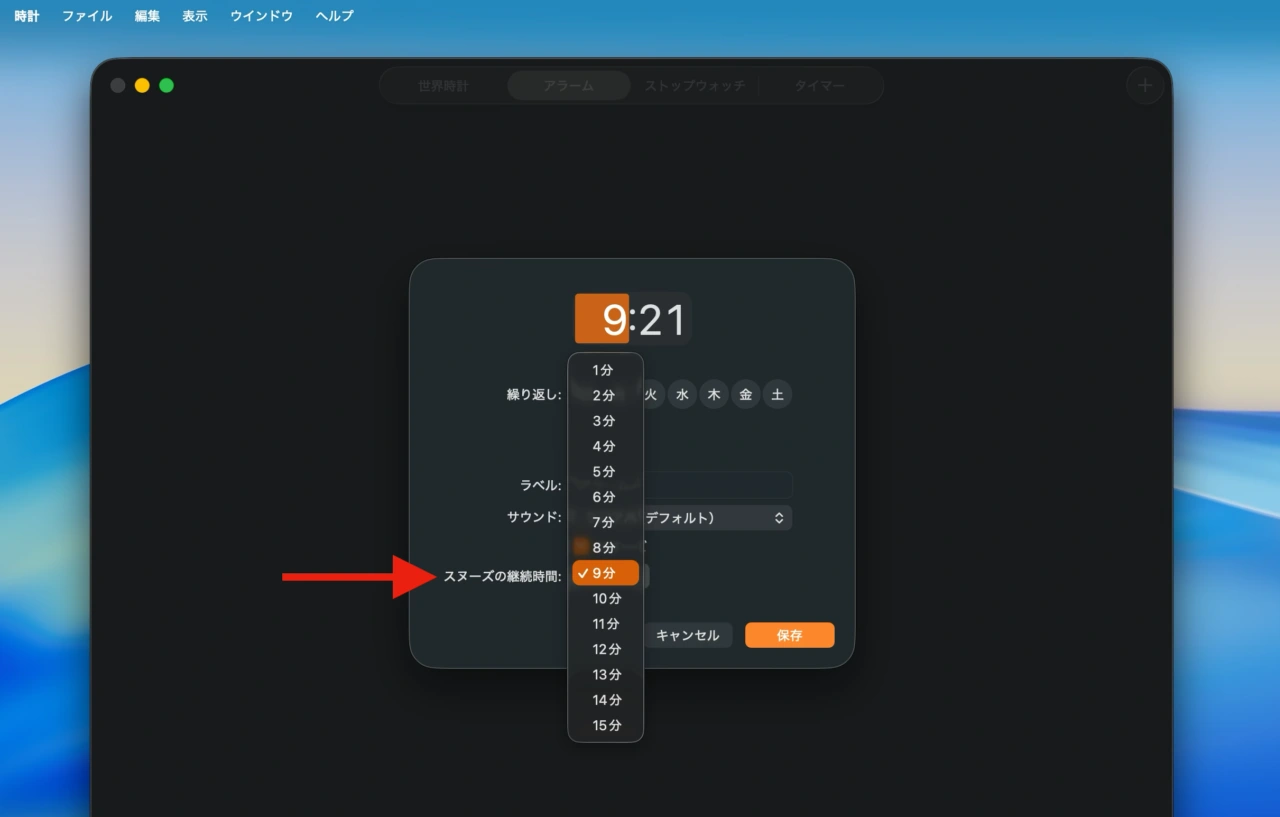Open the ファイル menu
The image size is (1280, 817).
click(x=87, y=16)
